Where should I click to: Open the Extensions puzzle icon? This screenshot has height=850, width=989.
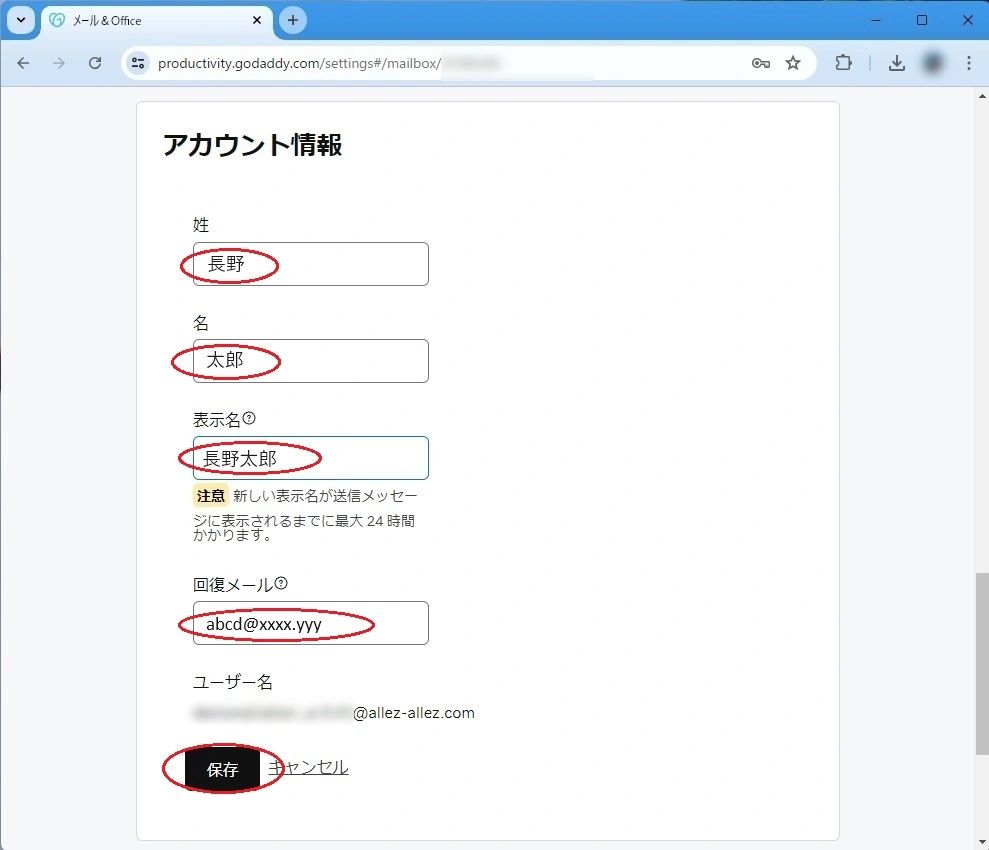pyautogui.click(x=843, y=63)
